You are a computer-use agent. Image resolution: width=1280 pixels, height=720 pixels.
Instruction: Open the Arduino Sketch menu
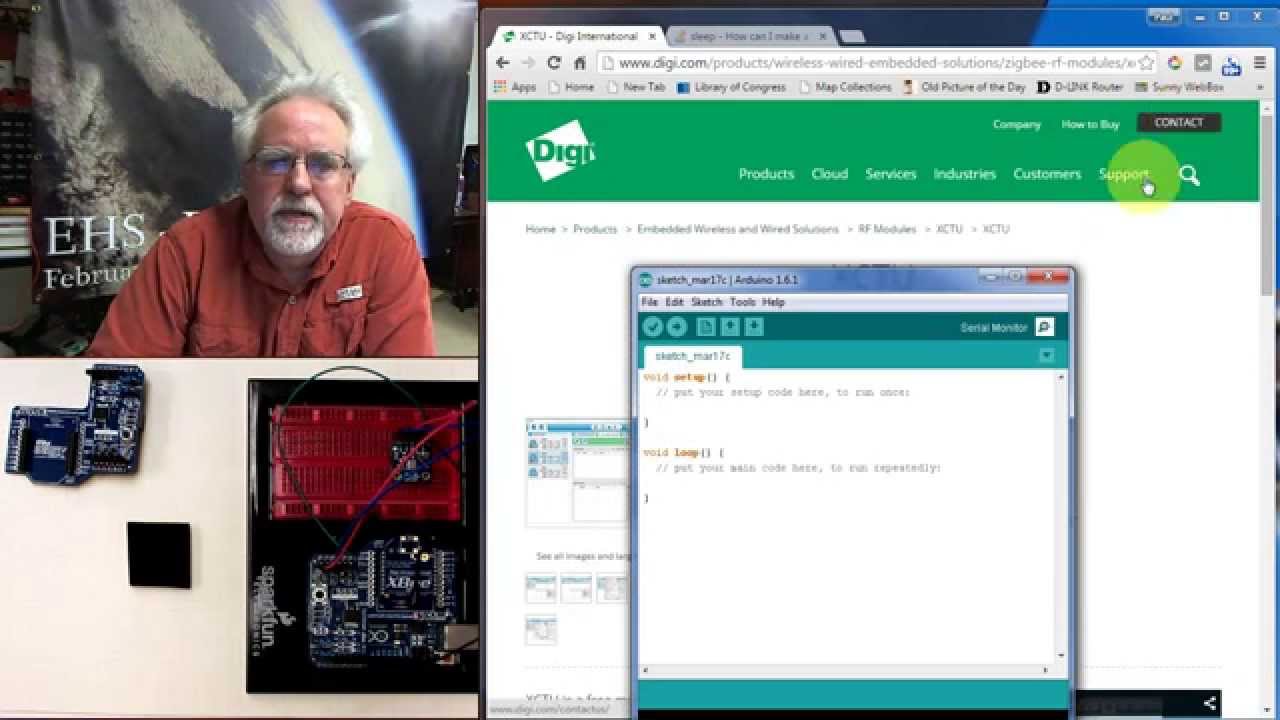[707, 302]
